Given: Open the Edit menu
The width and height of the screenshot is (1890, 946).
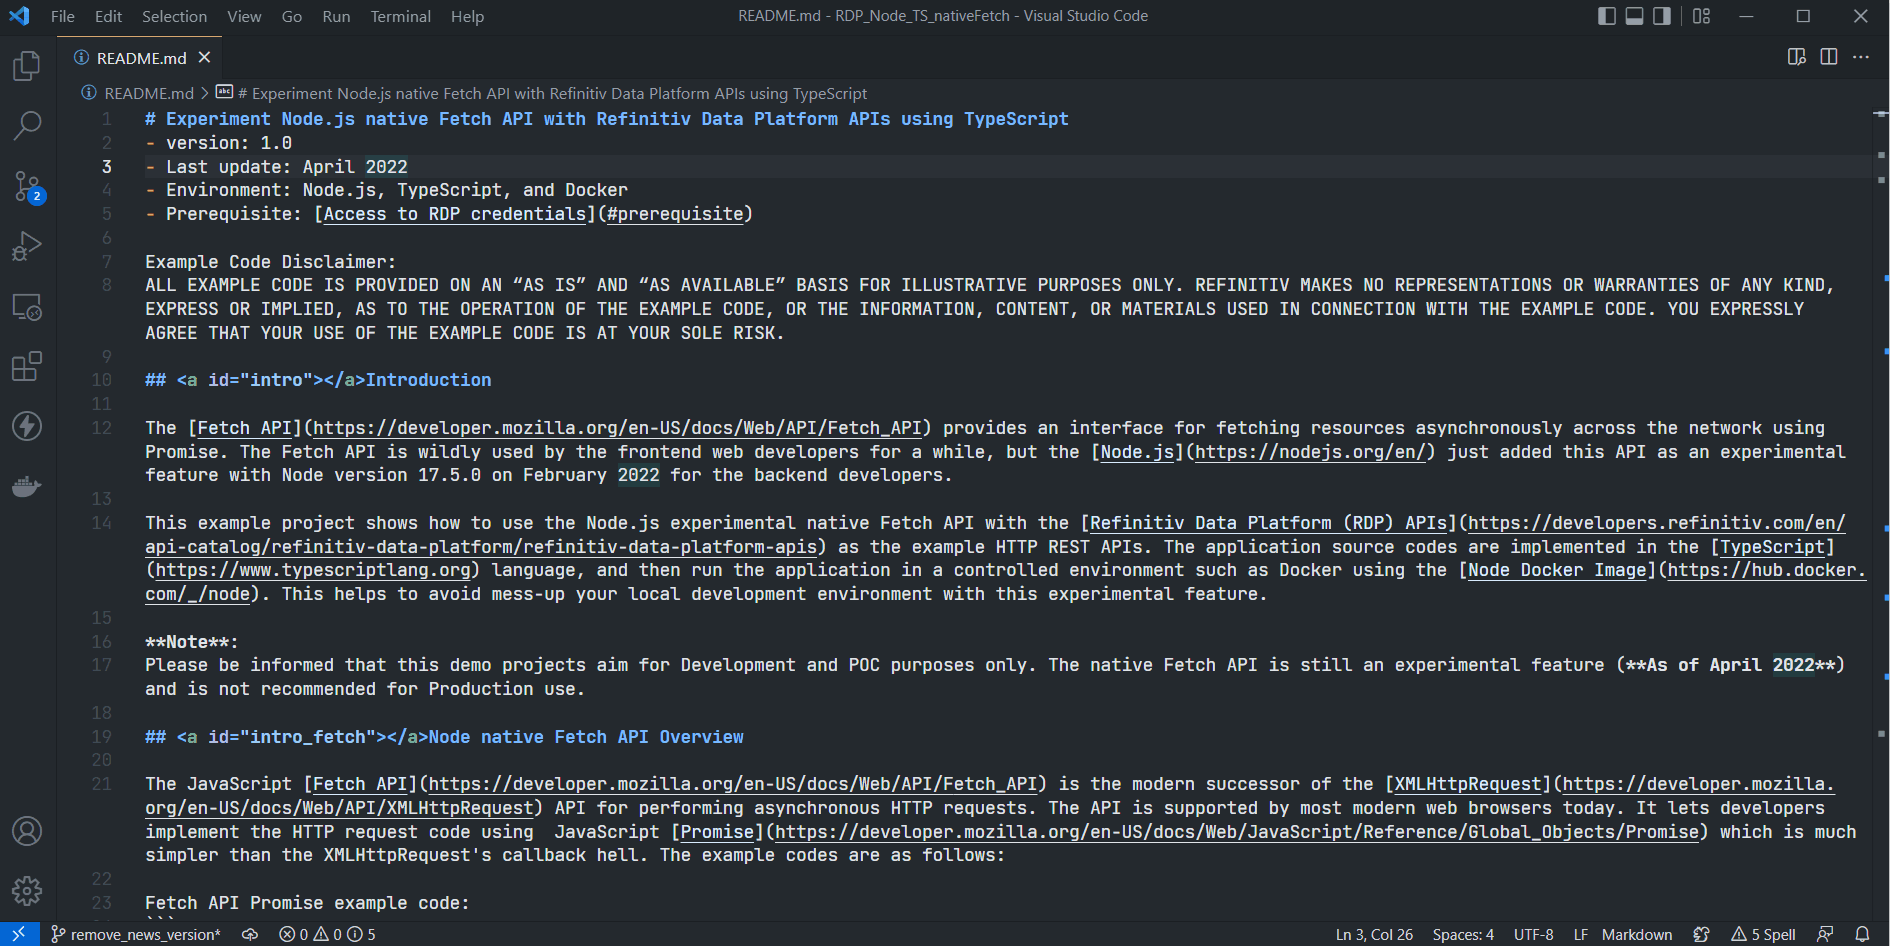Looking at the screenshot, I should coord(108,16).
